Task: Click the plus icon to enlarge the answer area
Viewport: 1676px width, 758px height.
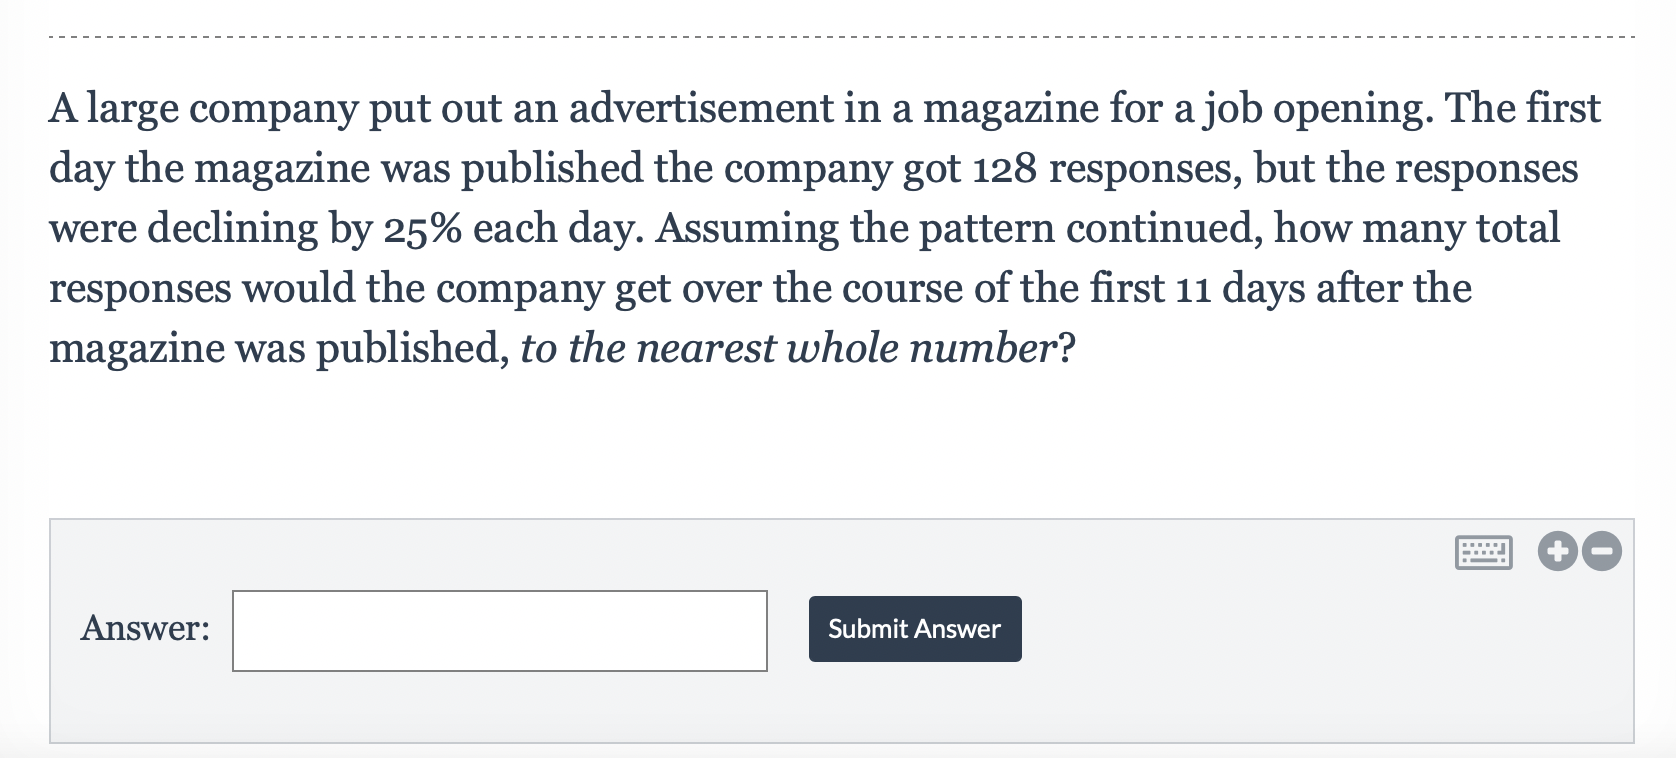Action: click(1556, 551)
